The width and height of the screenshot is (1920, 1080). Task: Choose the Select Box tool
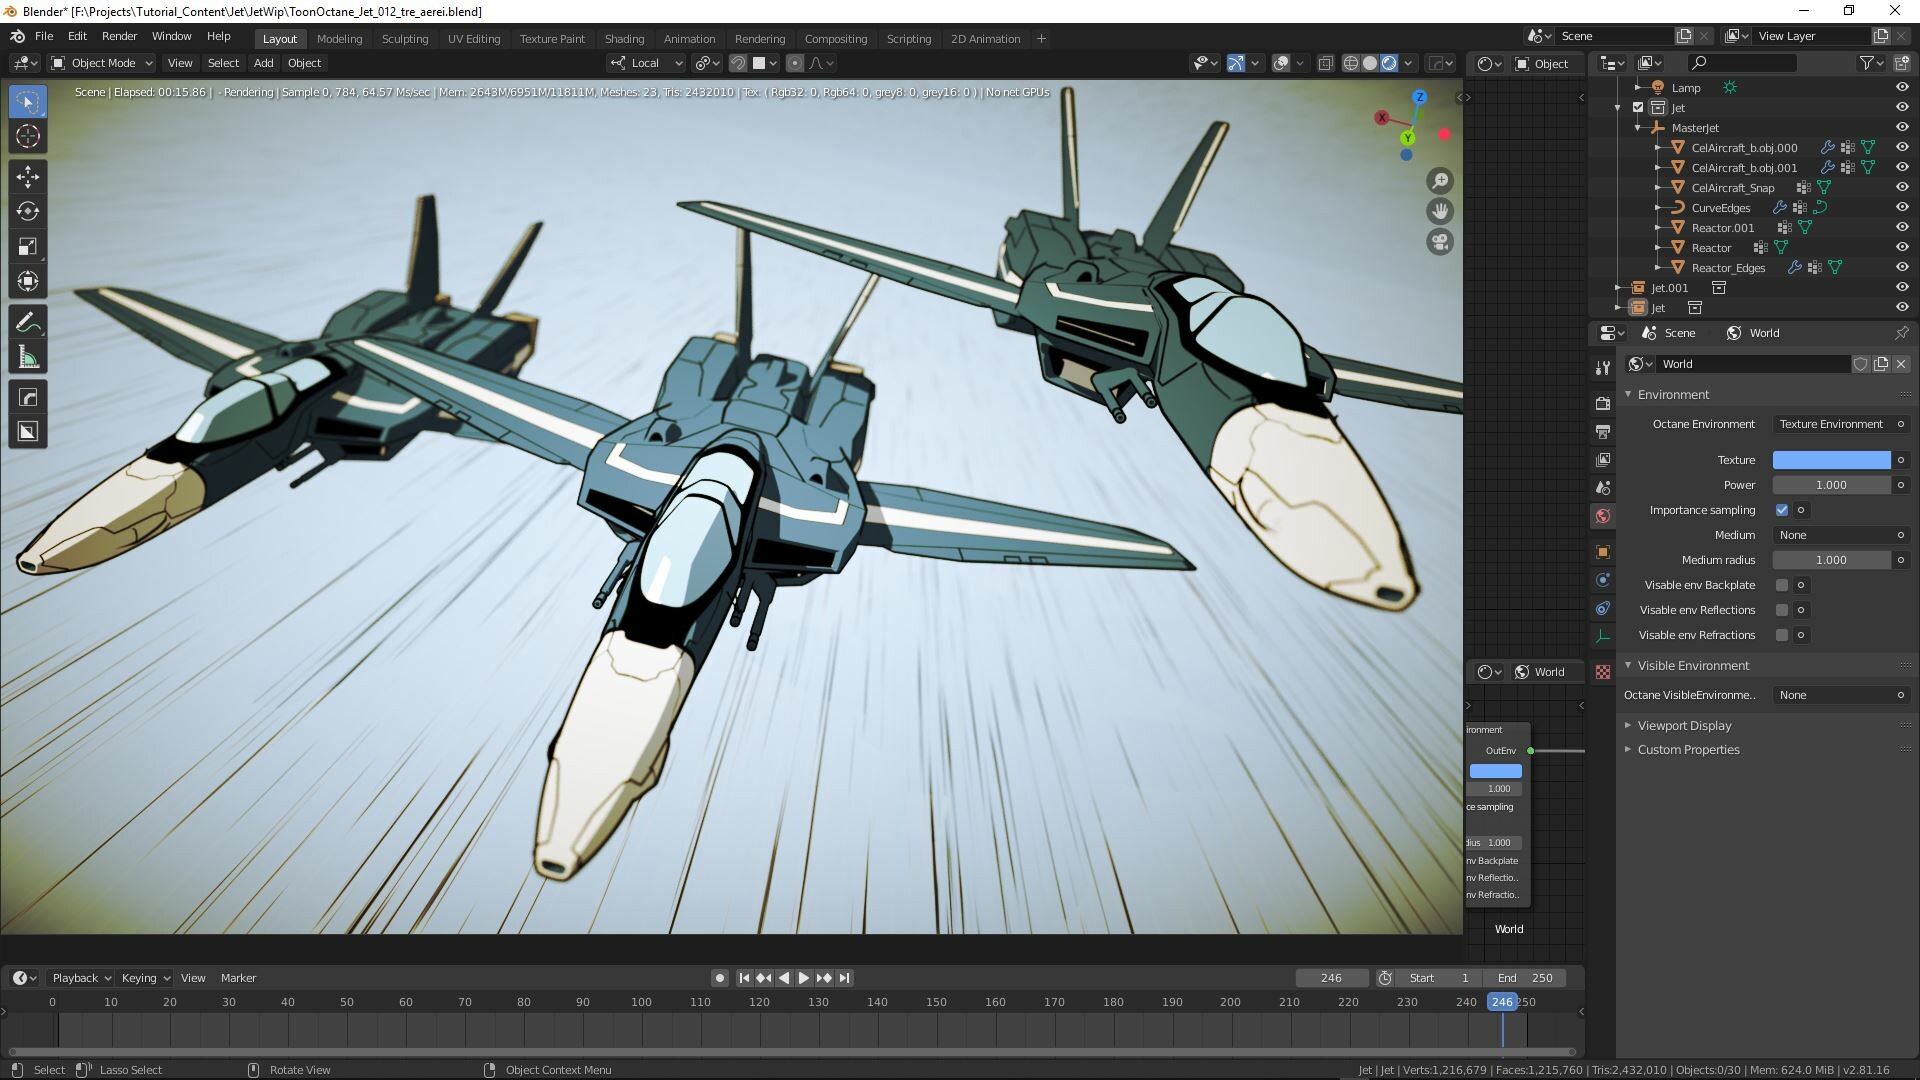click(x=28, y=102)
